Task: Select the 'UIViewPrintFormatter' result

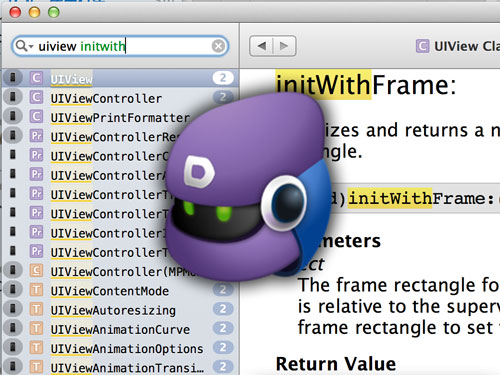Action: [120, 117]
